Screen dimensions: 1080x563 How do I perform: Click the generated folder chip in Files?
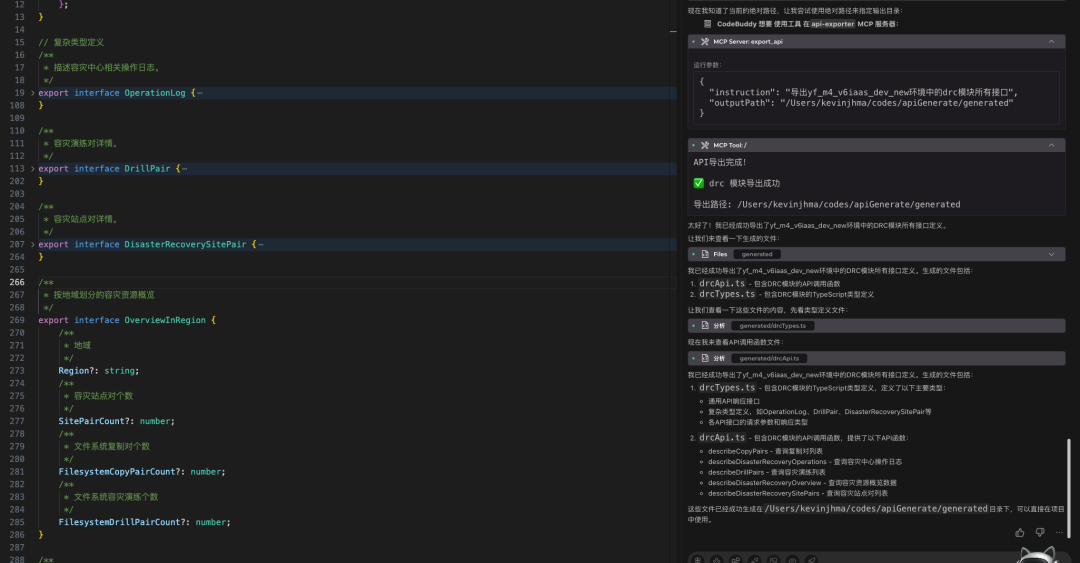click(x=756, y=254)
